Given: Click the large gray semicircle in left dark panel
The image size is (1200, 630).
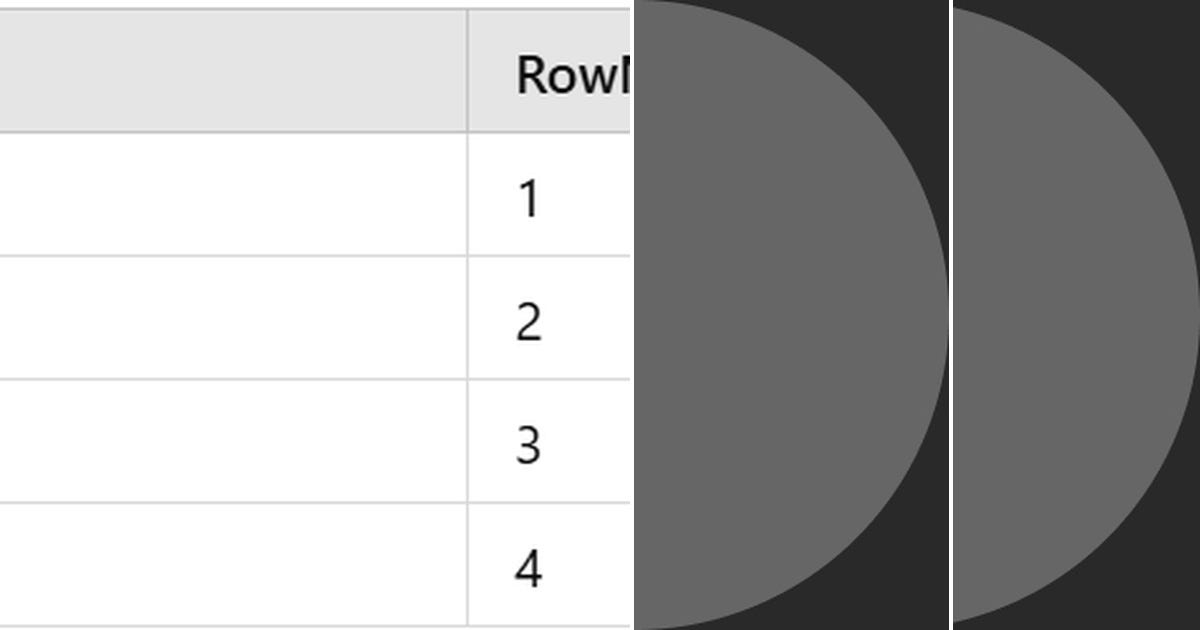Looking at the screenshot, I should (790, 314).
